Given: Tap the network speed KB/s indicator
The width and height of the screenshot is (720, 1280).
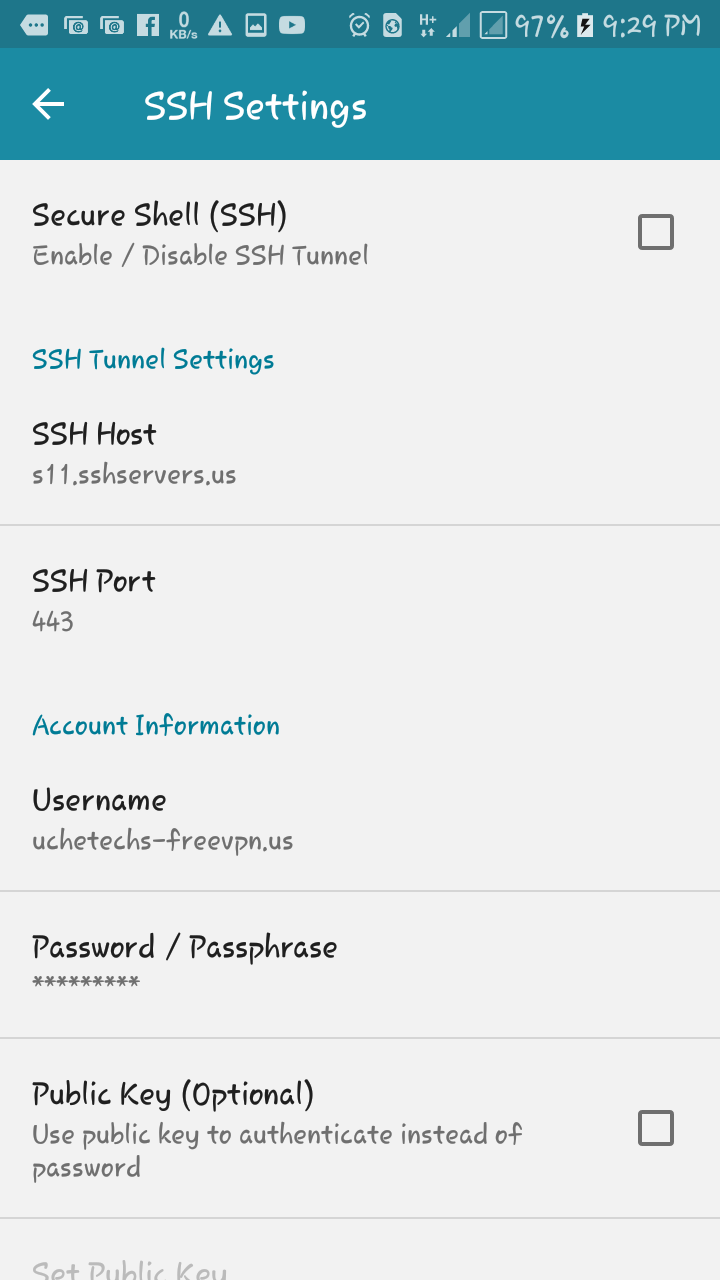Looking at the screenshot, I should pos(183,25).
